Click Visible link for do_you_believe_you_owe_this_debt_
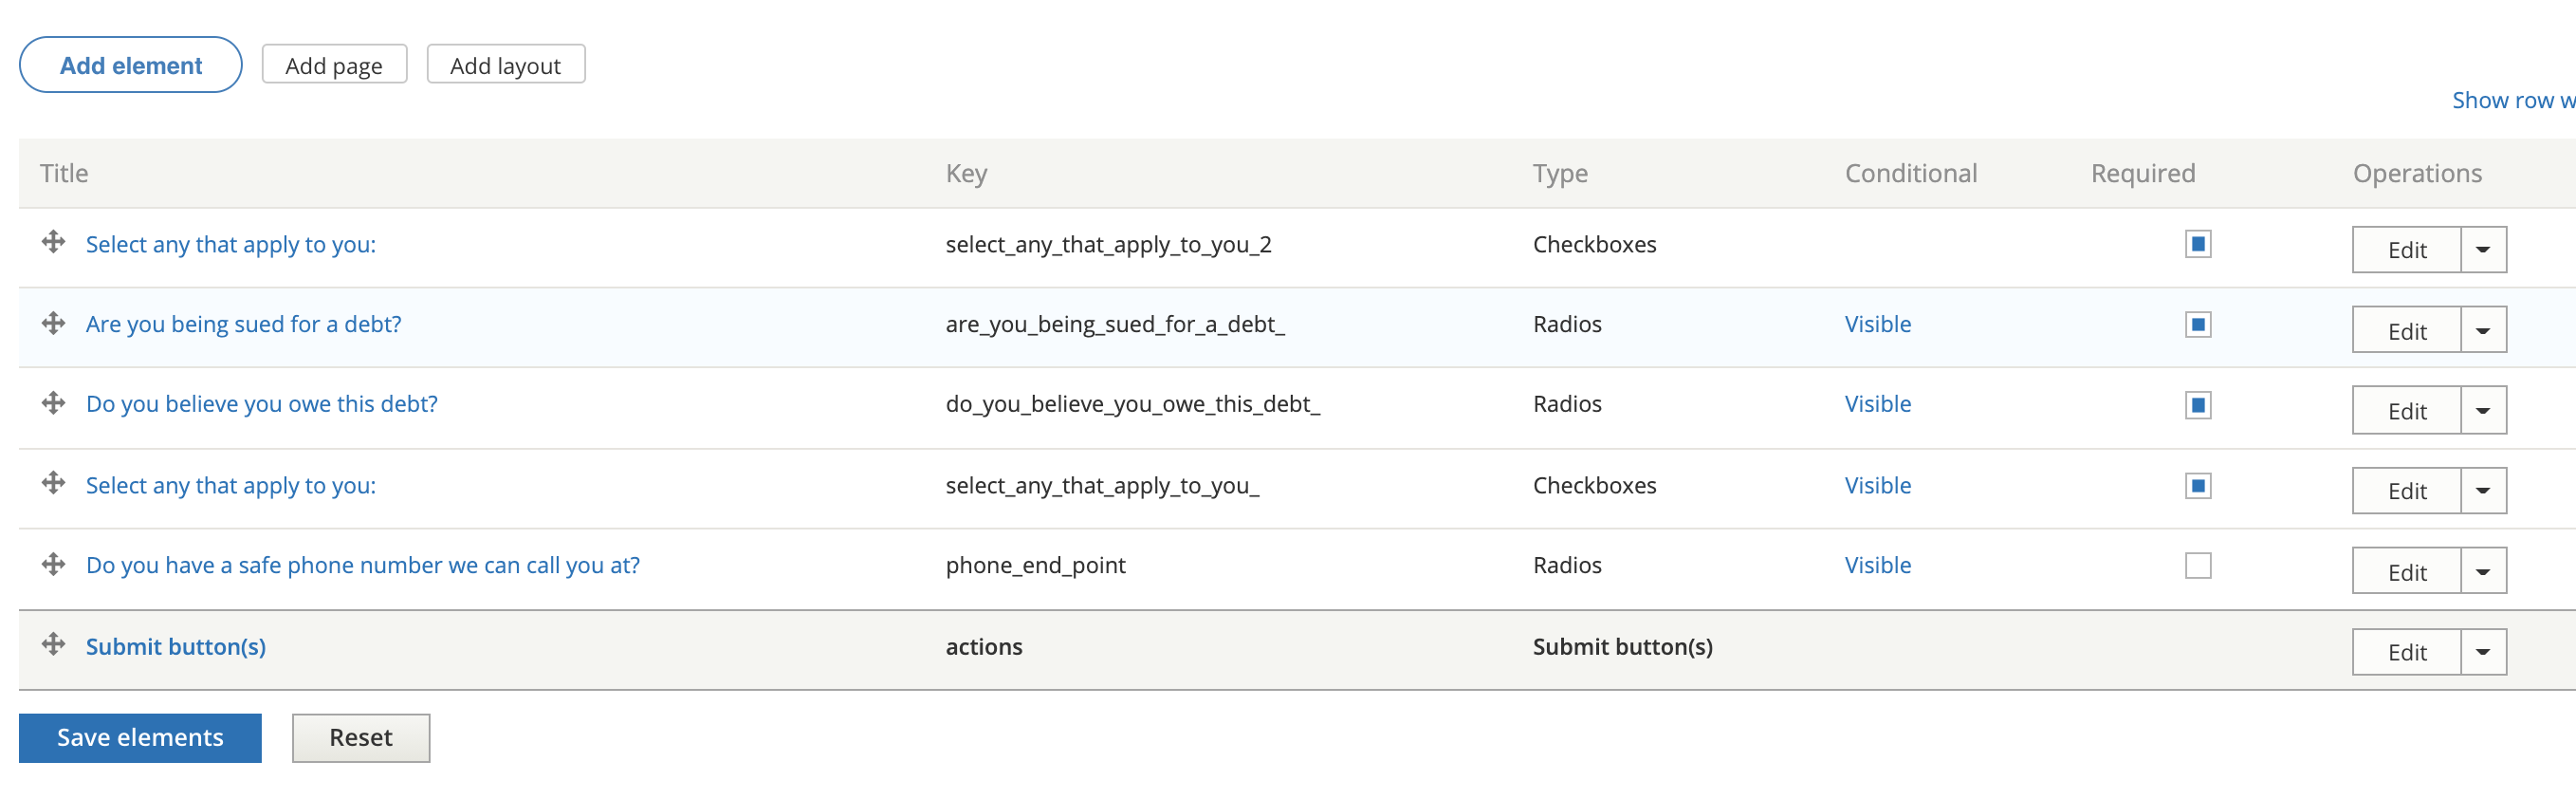 (x=1878, y=404)
